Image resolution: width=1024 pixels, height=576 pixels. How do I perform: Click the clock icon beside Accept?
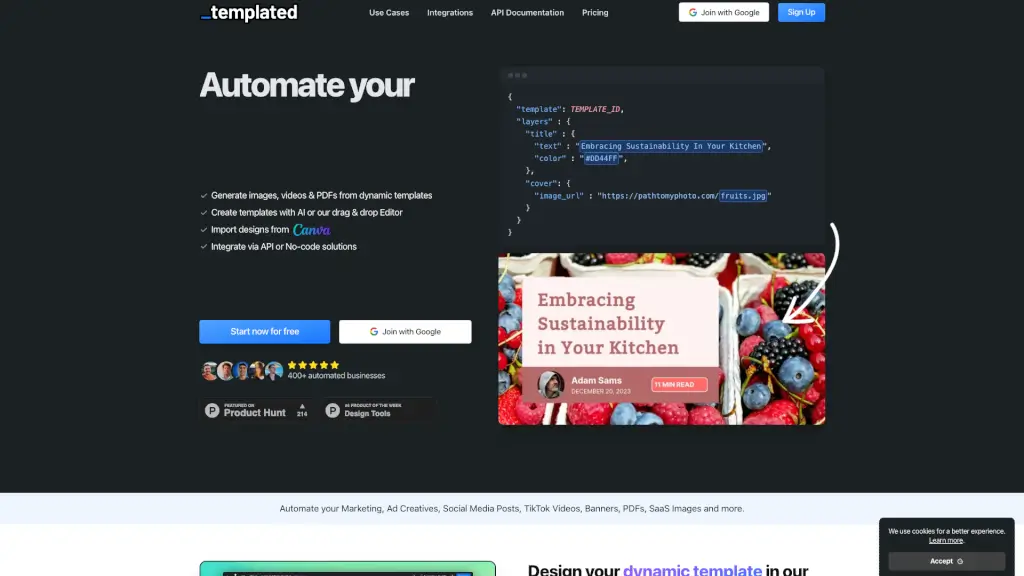[x=961, y=561]
